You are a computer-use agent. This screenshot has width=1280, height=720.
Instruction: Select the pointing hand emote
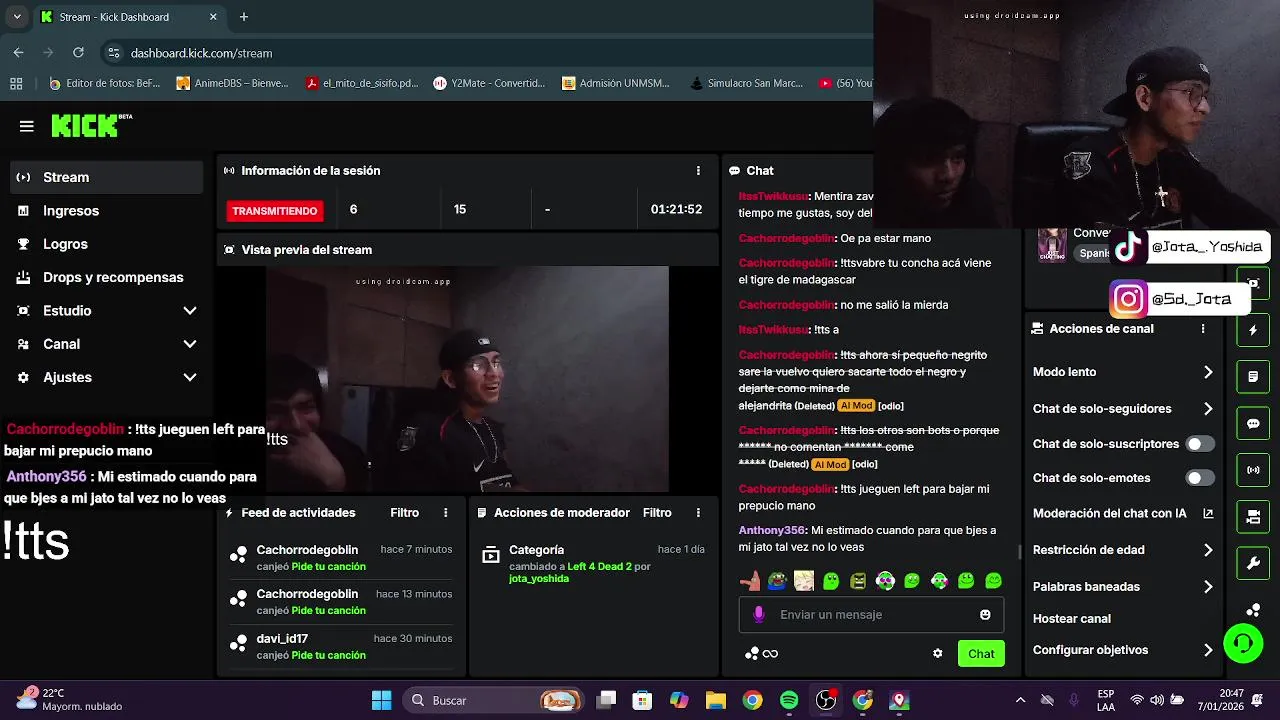pyautogui.click(x=750, y=580)
